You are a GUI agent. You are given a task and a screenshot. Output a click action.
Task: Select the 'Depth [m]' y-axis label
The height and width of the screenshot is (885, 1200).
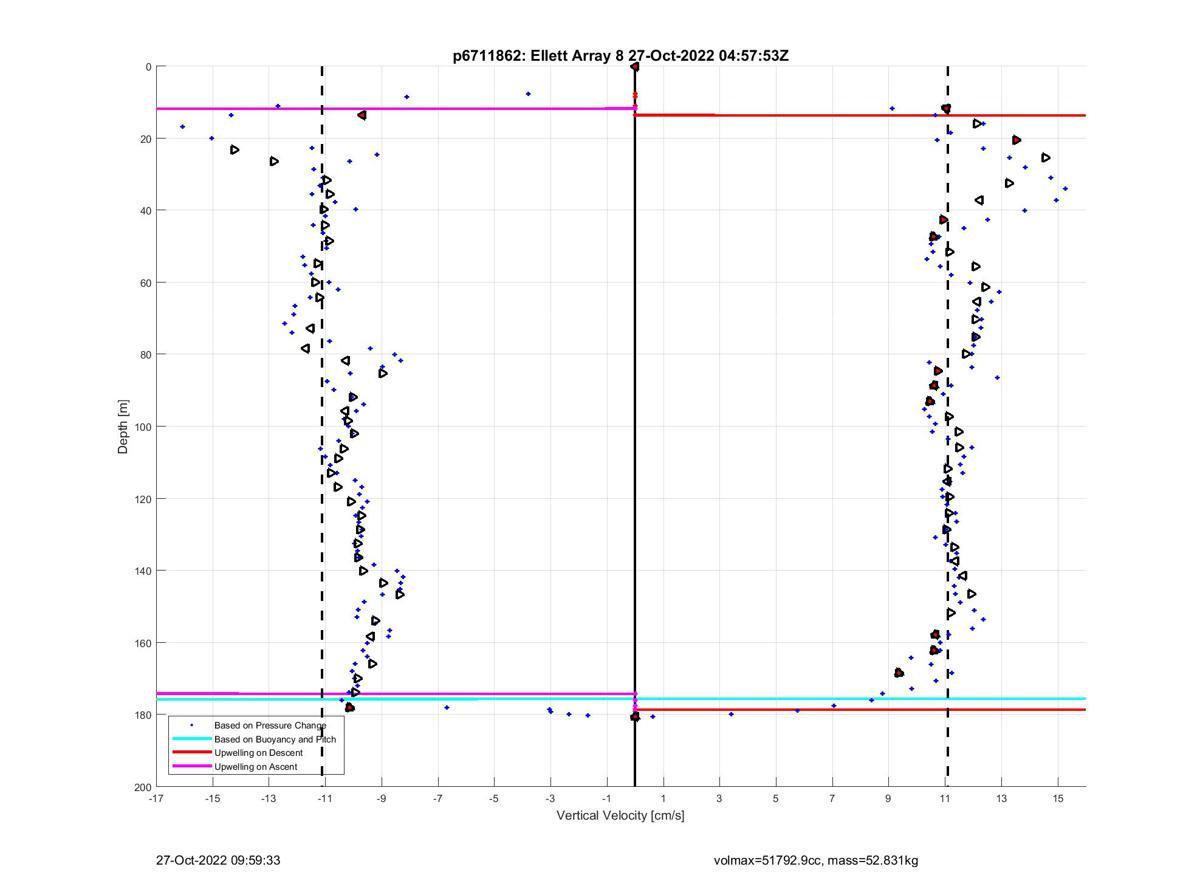(124, 426)
